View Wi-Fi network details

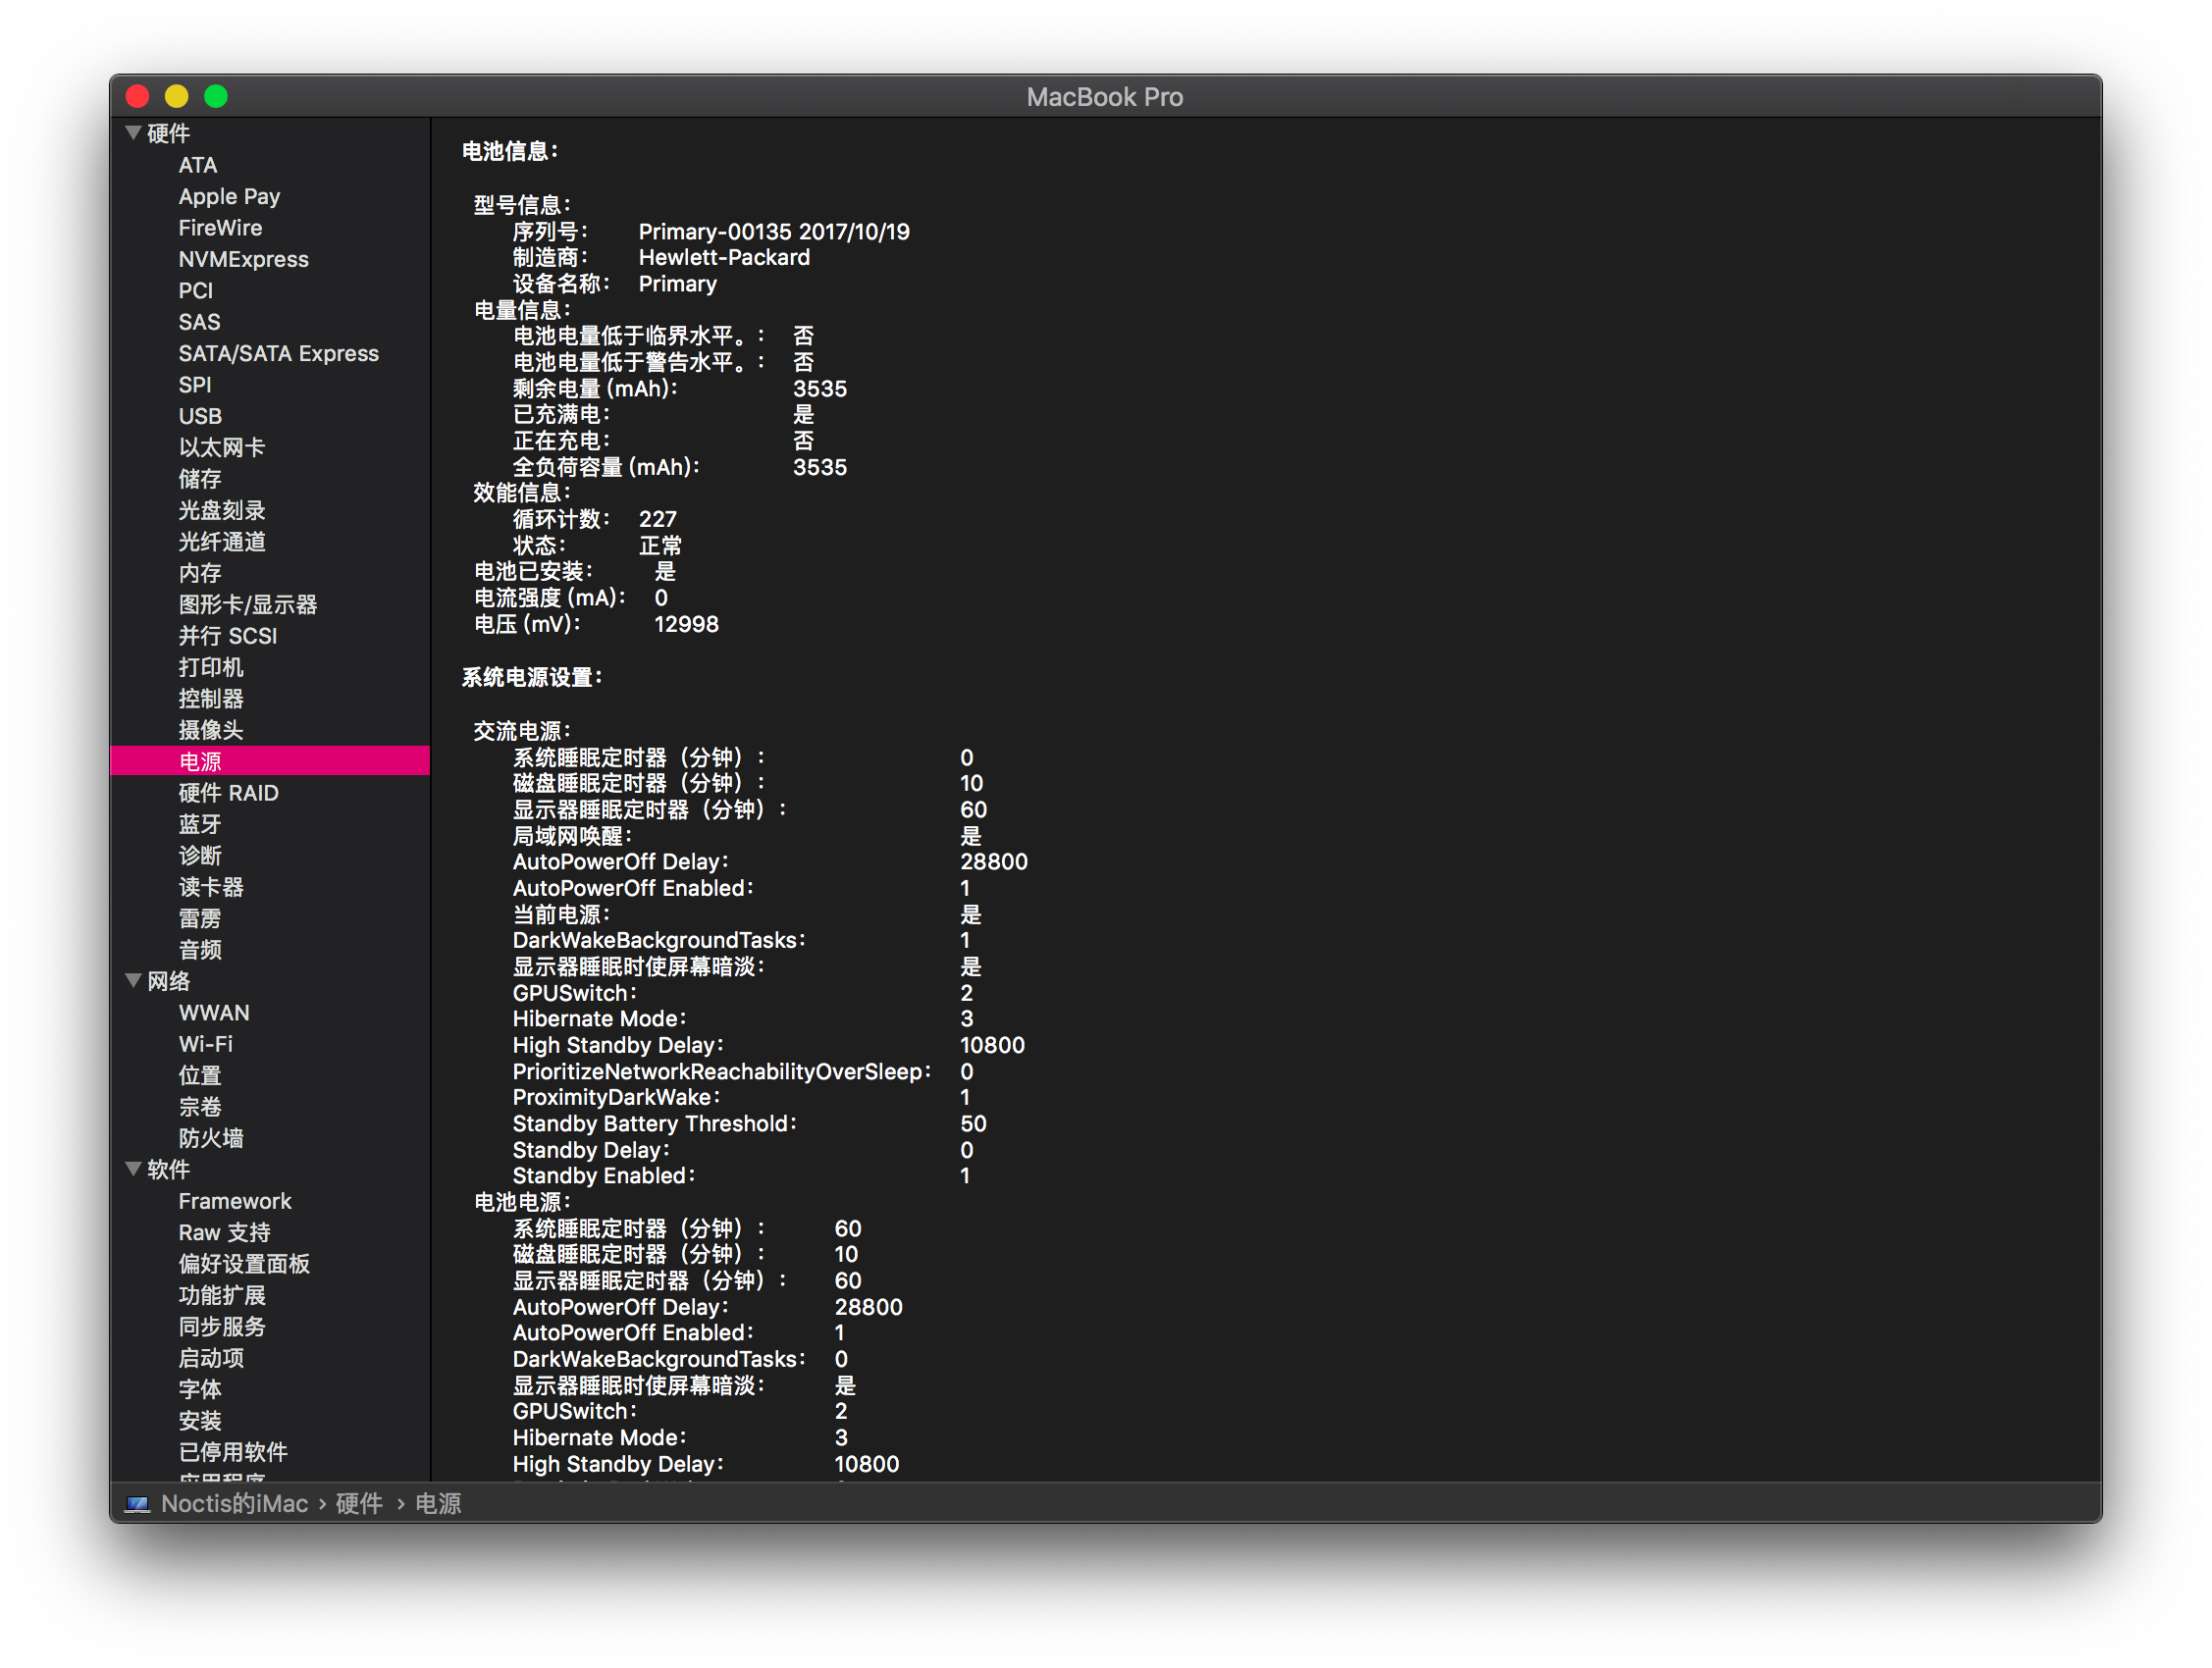click(x=205, y=1044)
